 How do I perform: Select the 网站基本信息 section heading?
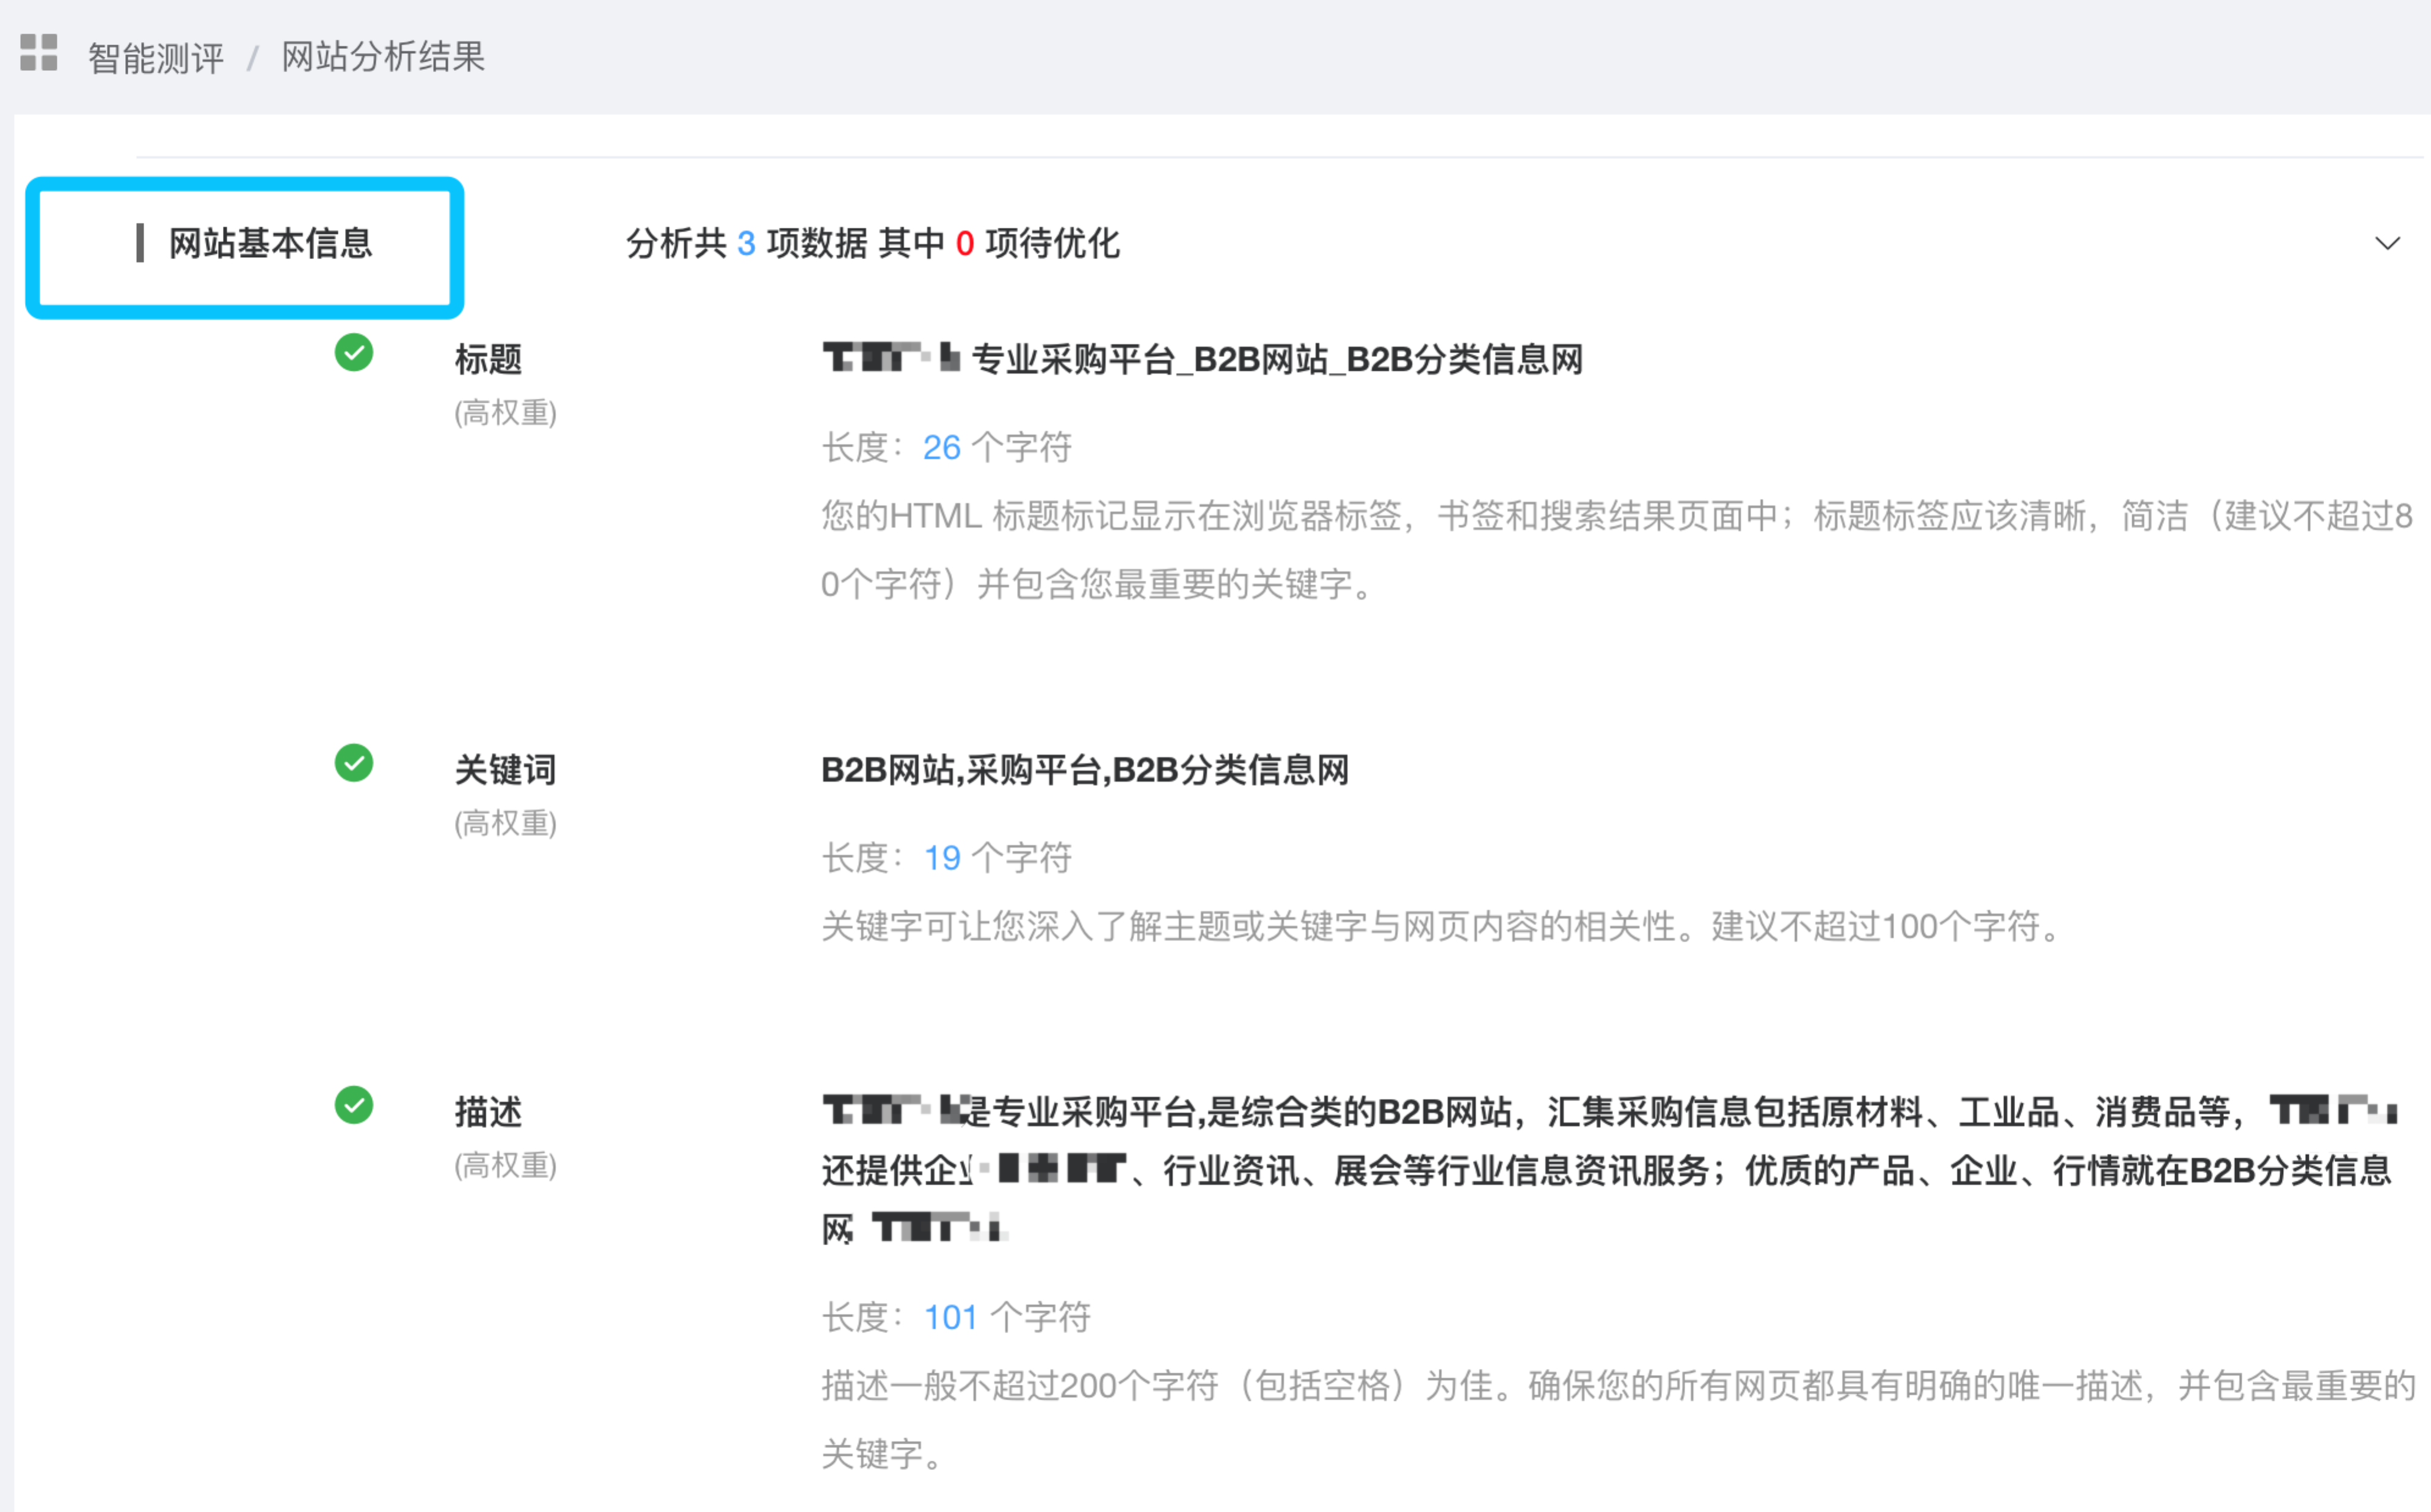click(270, 243)
